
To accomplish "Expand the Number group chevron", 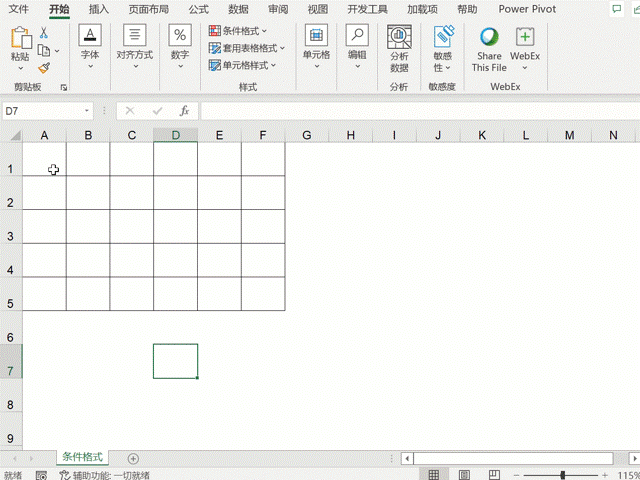I will pyautogui.click(x=180, y=66).
